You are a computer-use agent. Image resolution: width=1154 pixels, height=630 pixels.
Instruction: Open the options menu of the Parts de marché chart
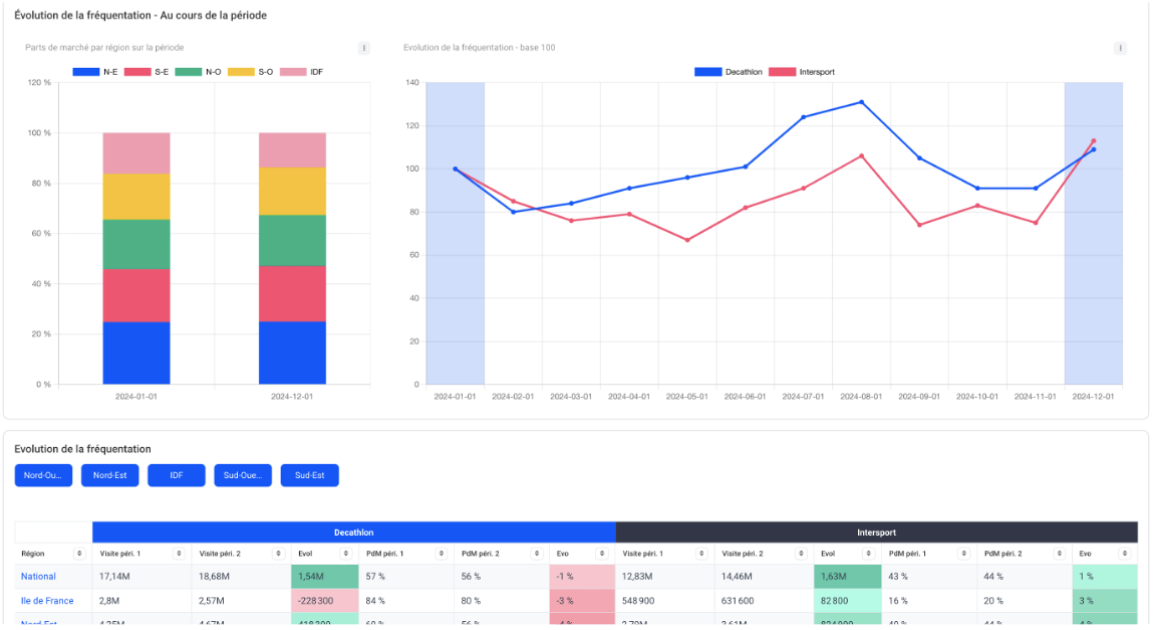click(x=364, y=48)
